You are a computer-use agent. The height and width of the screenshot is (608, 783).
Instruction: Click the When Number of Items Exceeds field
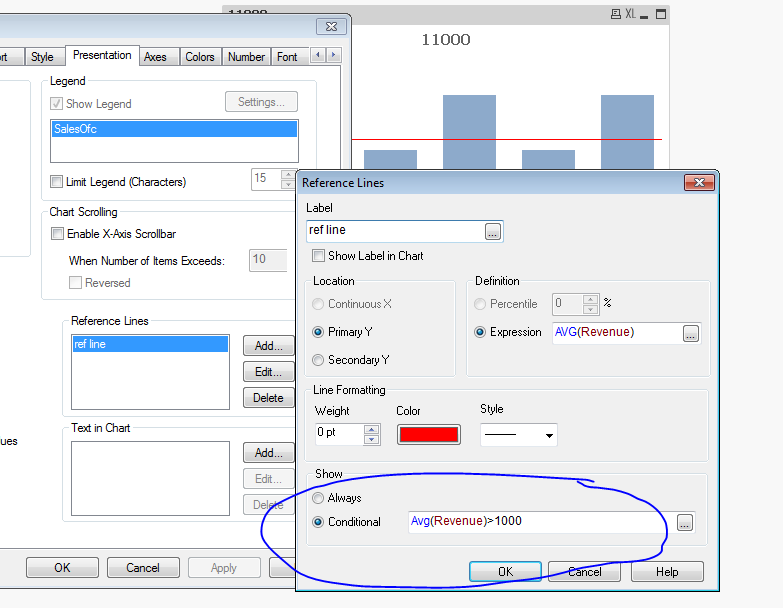(268, 260)
